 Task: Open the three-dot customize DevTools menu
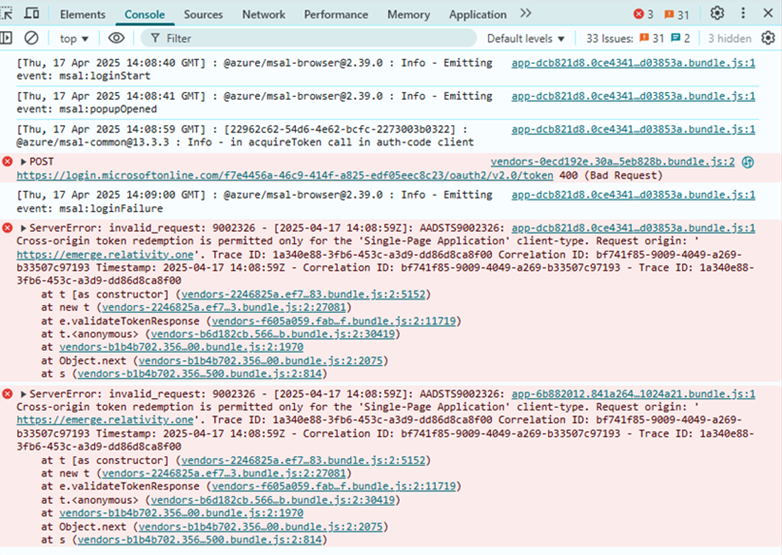pos(743,13)
